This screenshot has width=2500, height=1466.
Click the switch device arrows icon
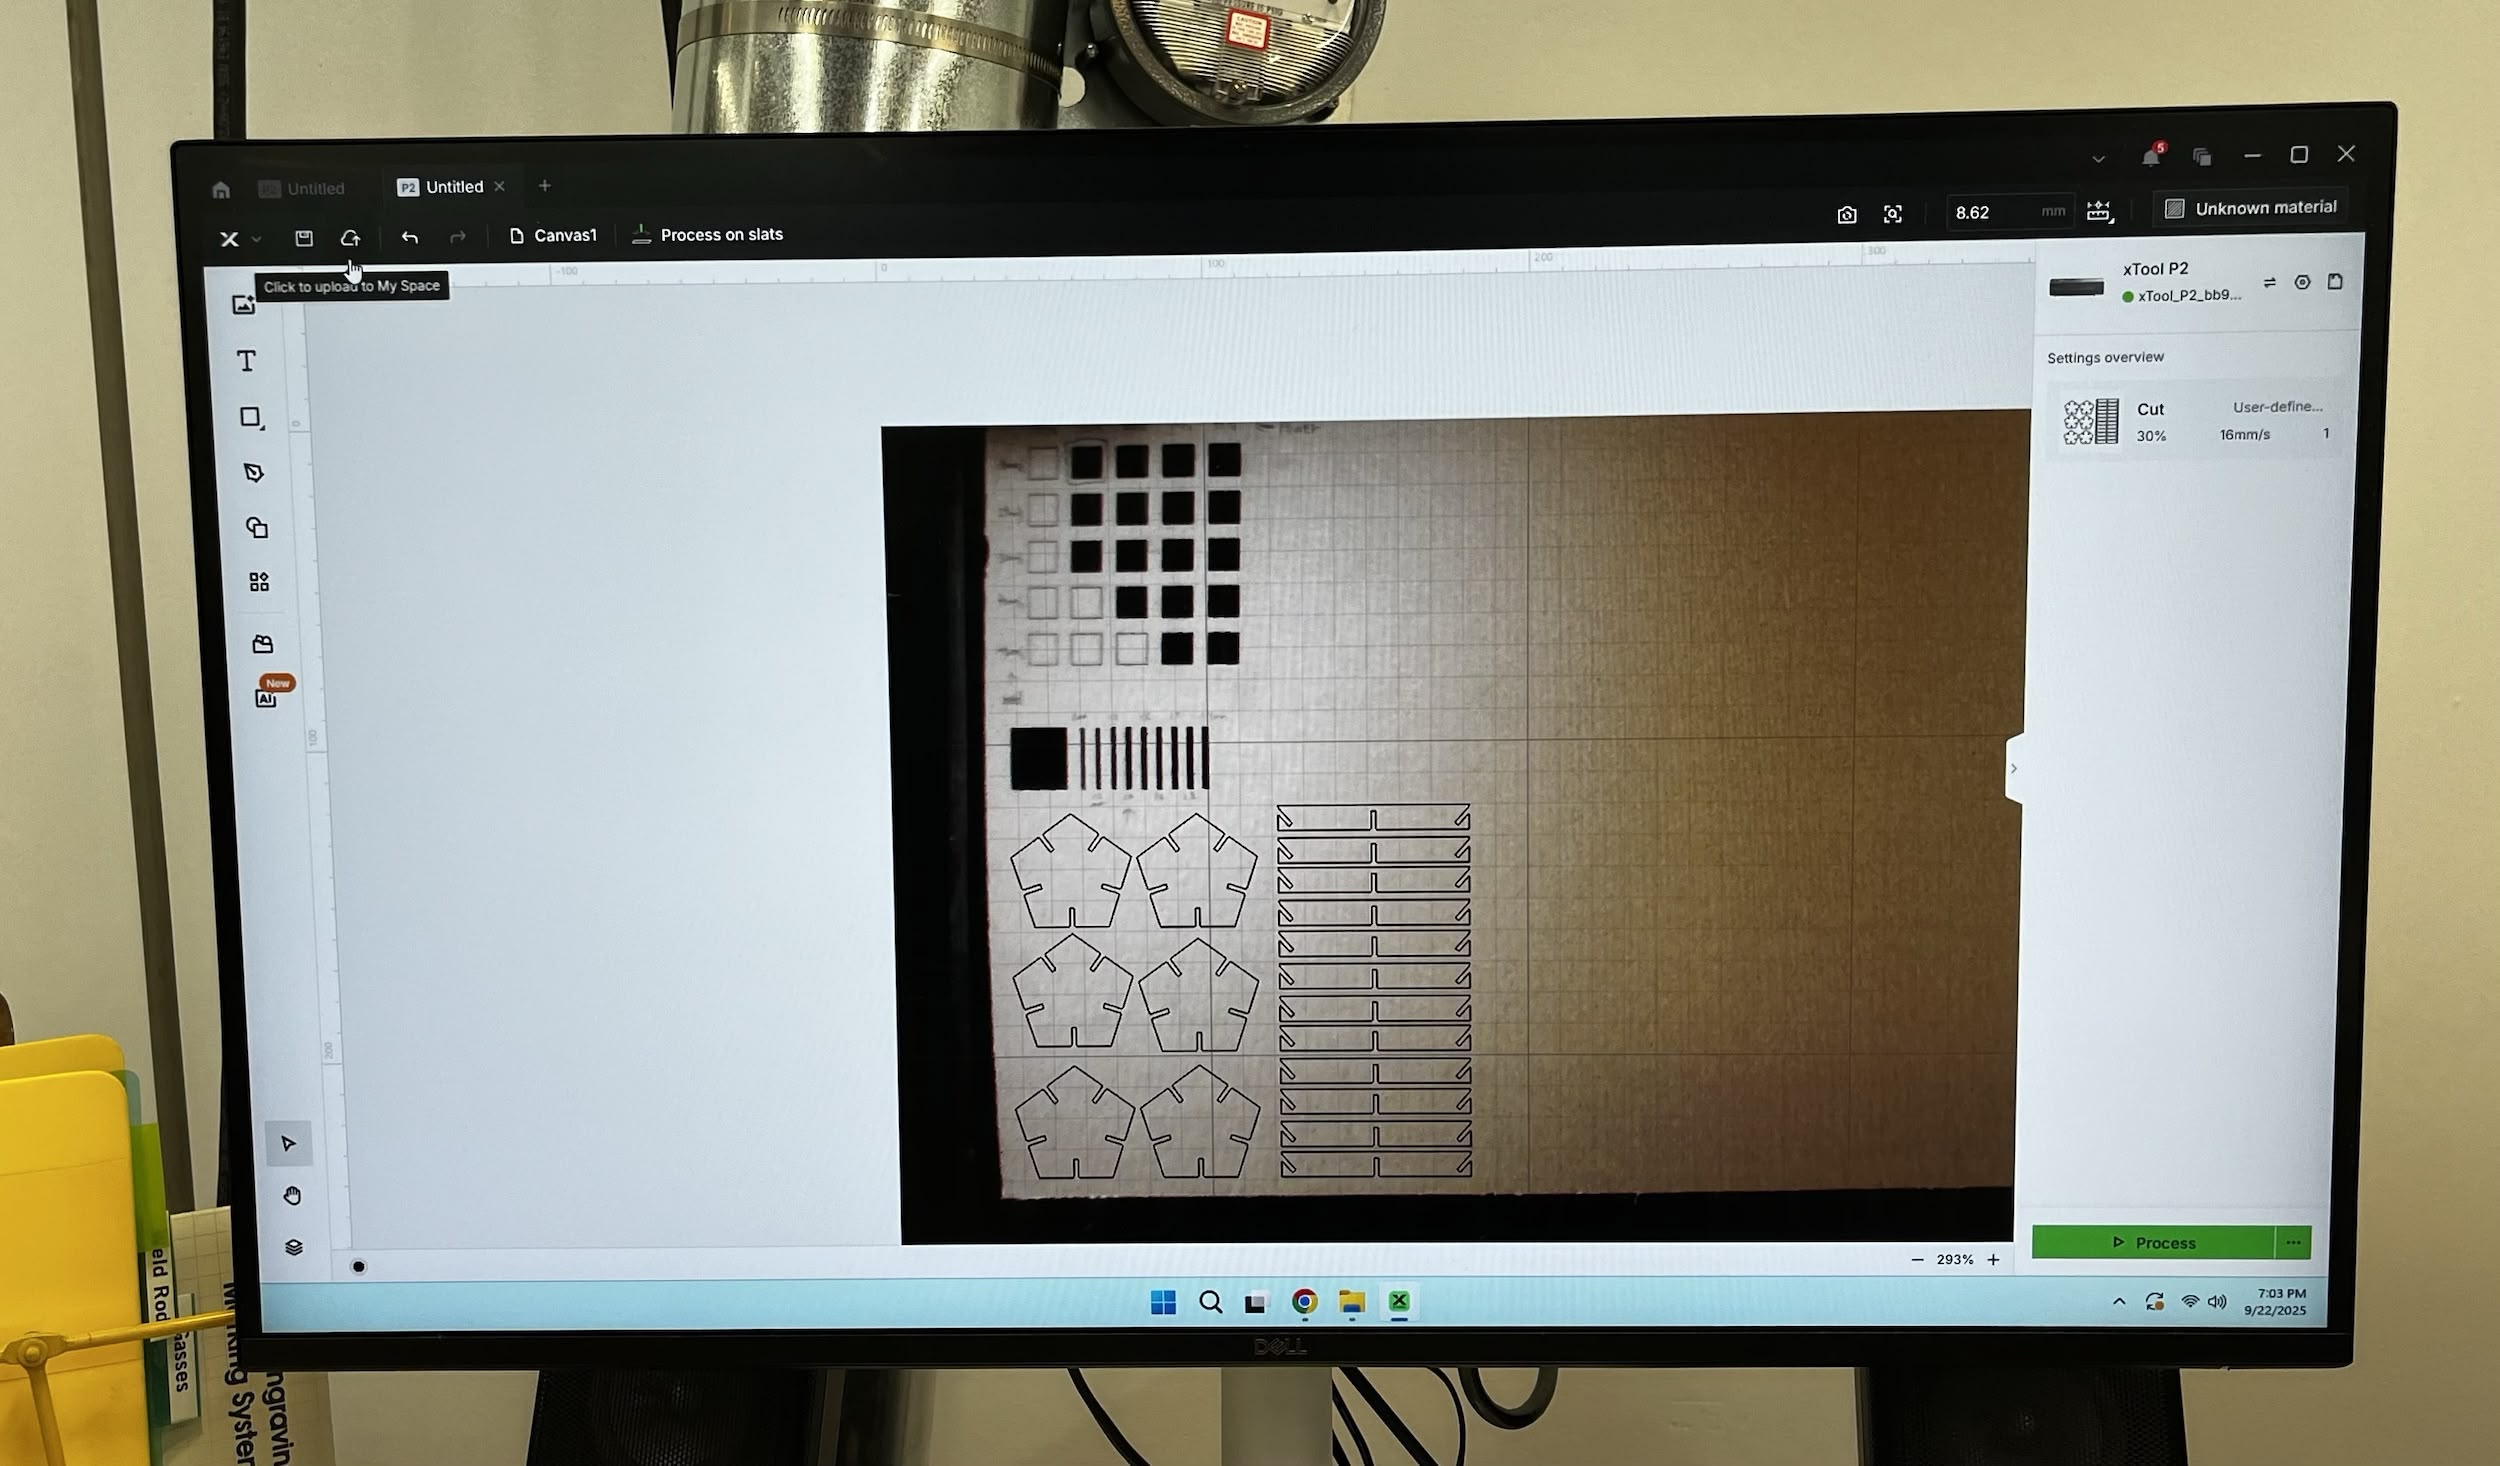(2269, 283)
